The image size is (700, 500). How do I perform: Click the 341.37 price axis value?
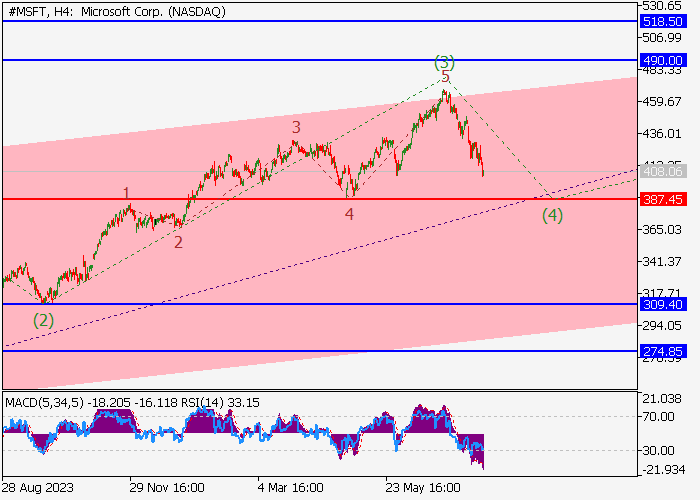(x=662, y=262)
